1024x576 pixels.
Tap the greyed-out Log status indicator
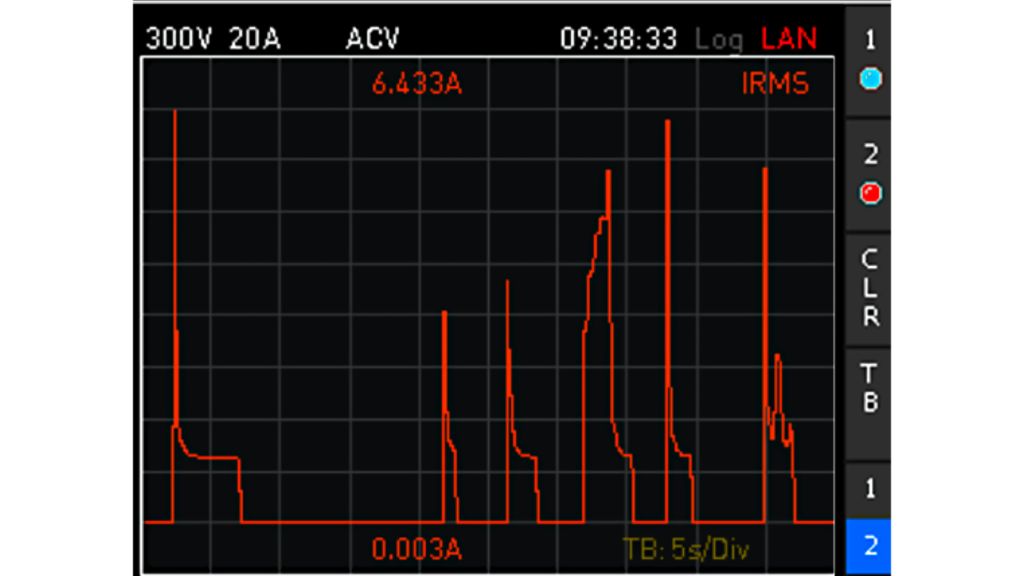[x=719, y=40]
